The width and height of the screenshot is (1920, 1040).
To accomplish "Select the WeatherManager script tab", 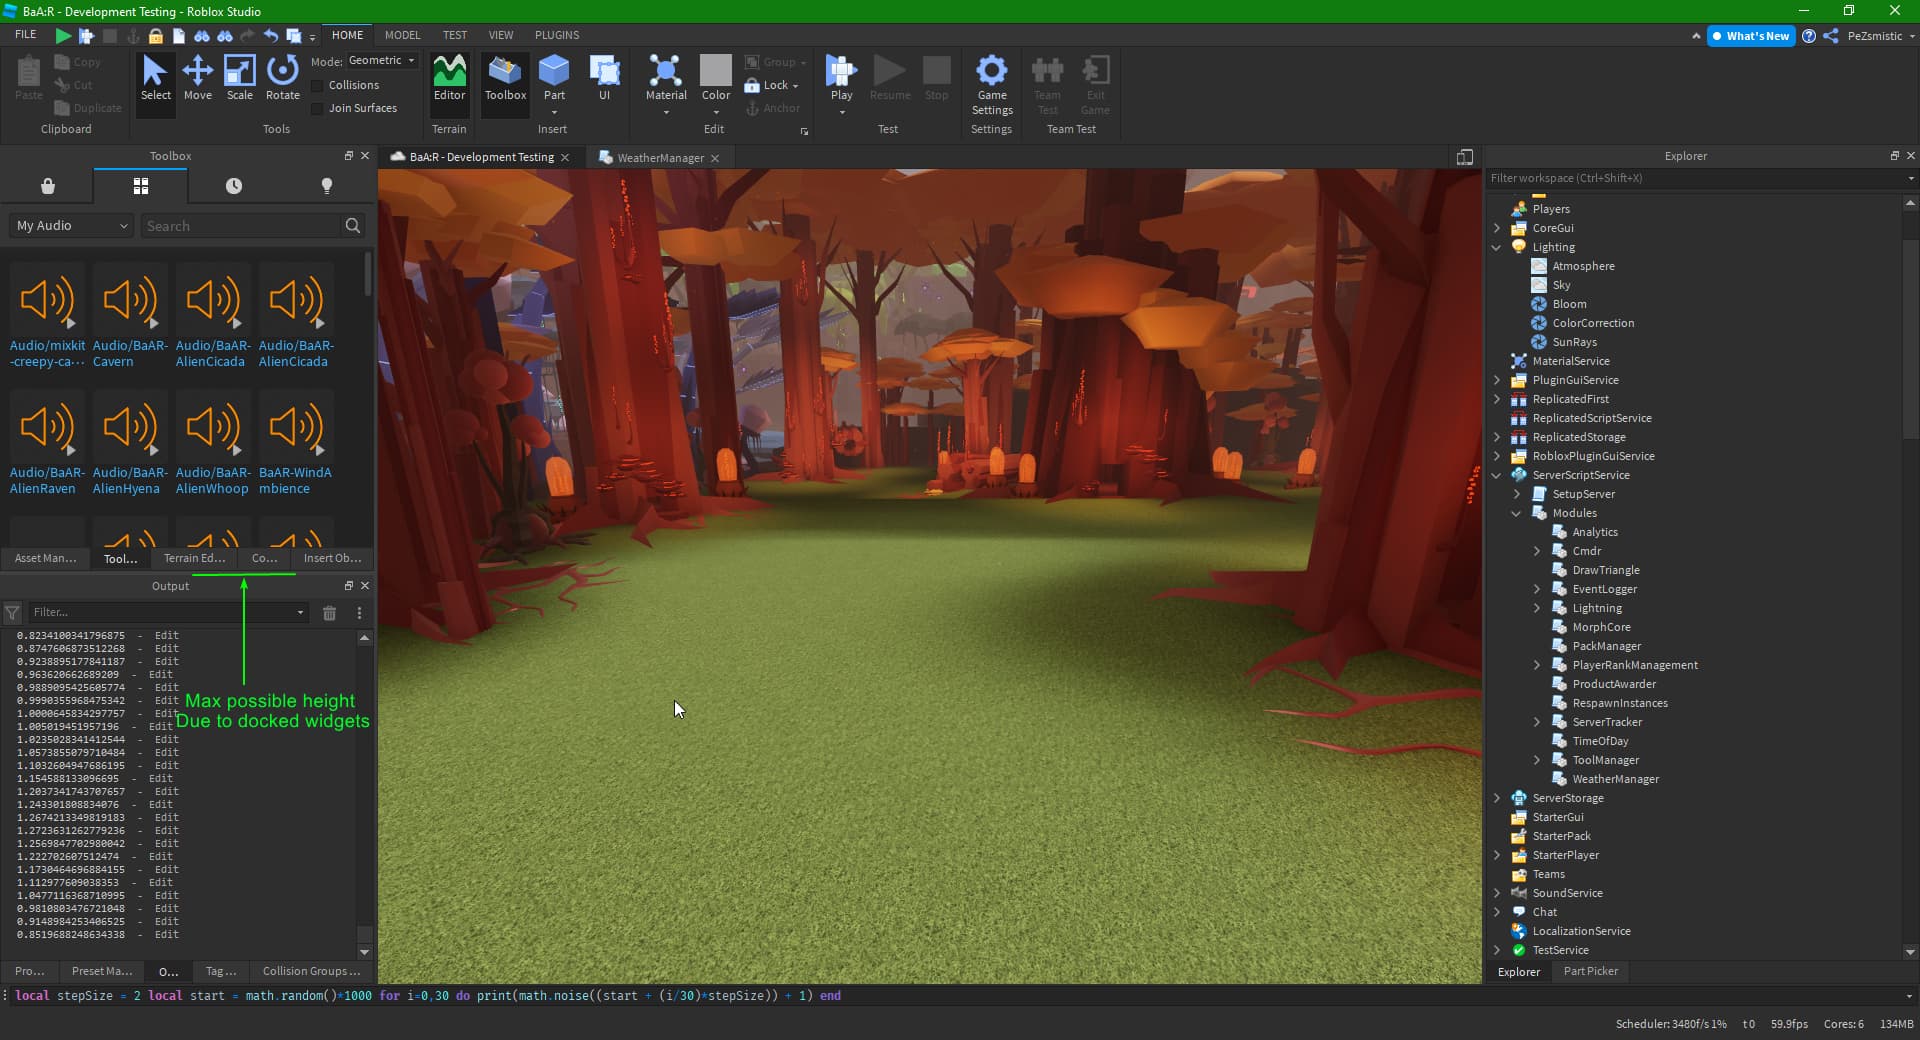I will pos(660,157).
